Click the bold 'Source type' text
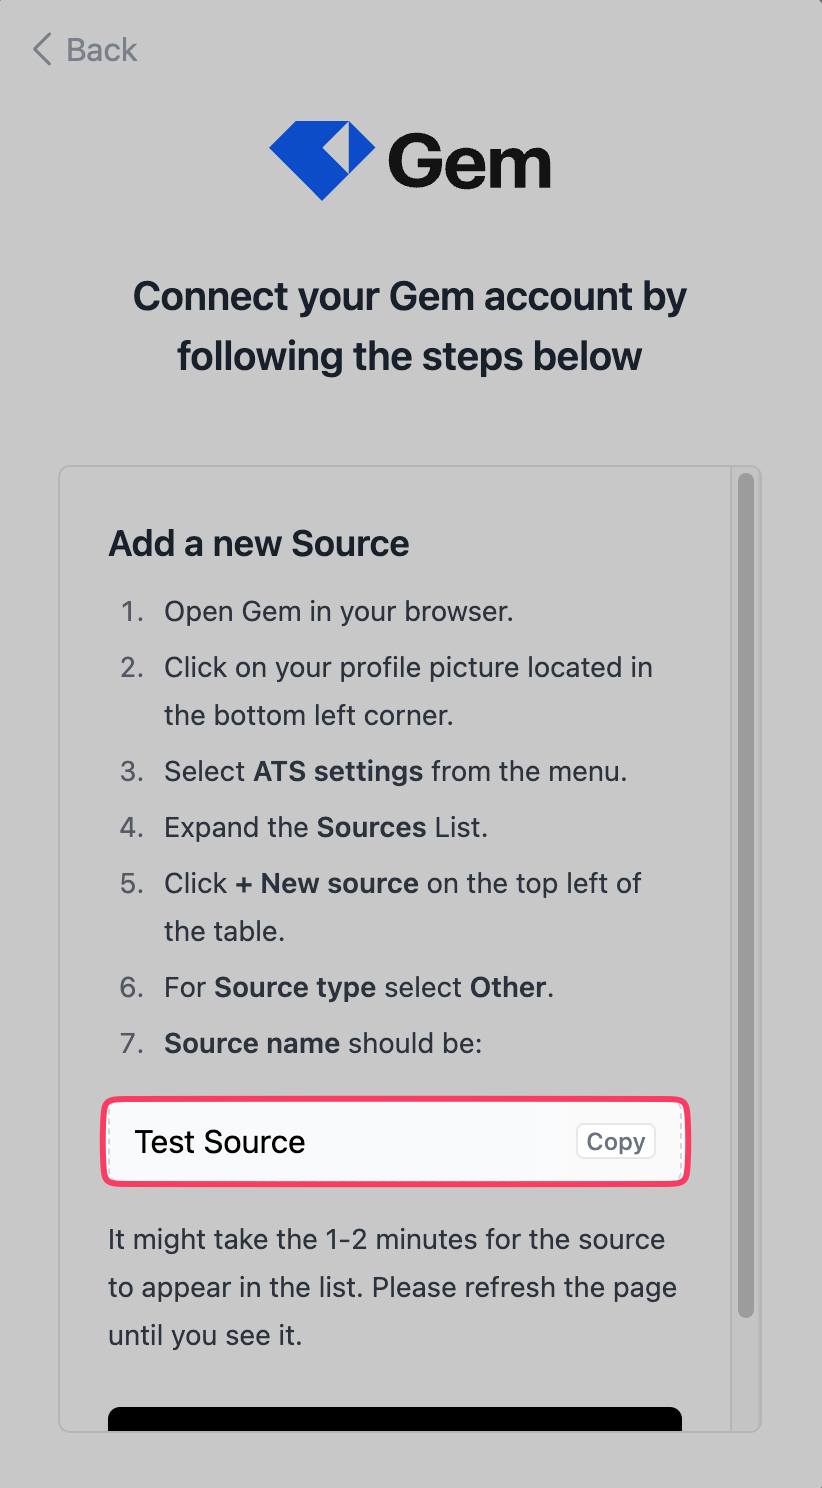Screen dimensions: 822x1488 [294, 987]
